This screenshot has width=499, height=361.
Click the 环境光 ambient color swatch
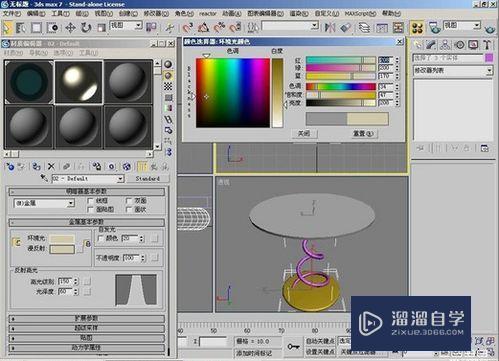(x=62, y=239)
